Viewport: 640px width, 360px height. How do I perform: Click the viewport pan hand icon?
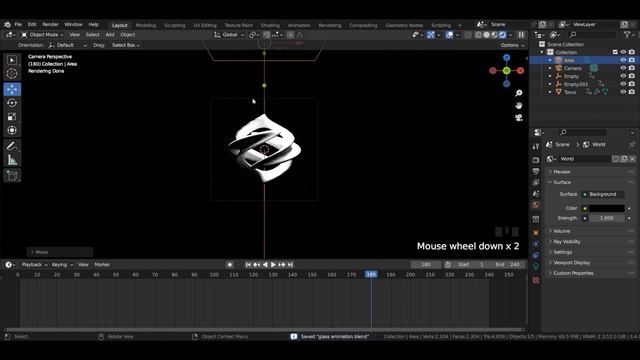click(x=519, y=105)
